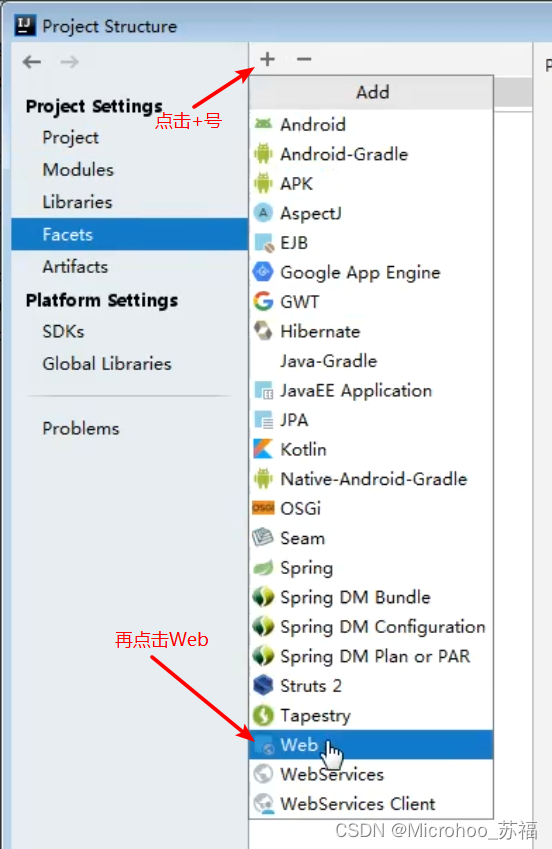
Task: Click the Android-Gradle robot icon
Action: point(263,154)
